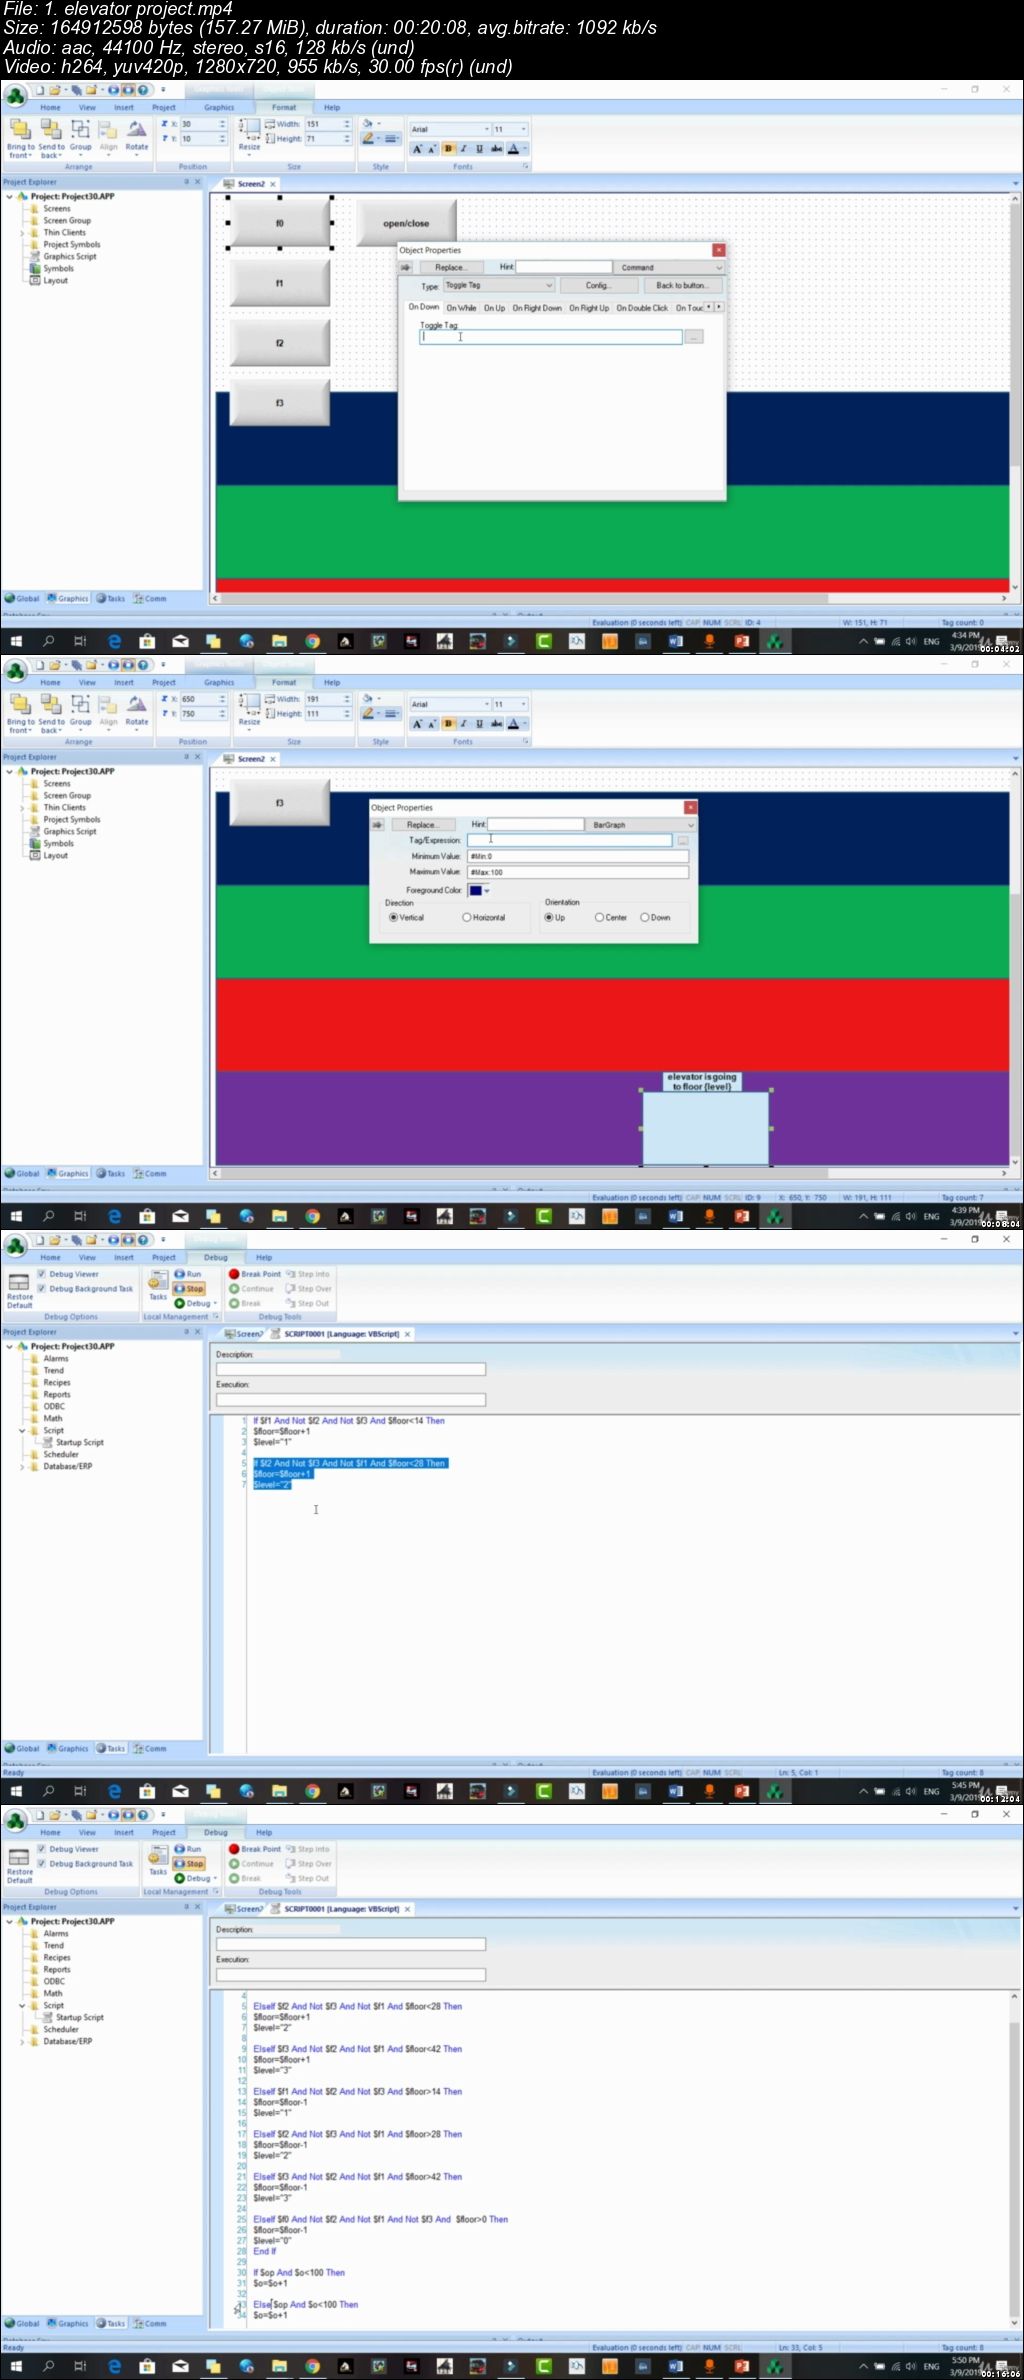
Task: Switch to the On Right Down tab
Action: point(537,308)
